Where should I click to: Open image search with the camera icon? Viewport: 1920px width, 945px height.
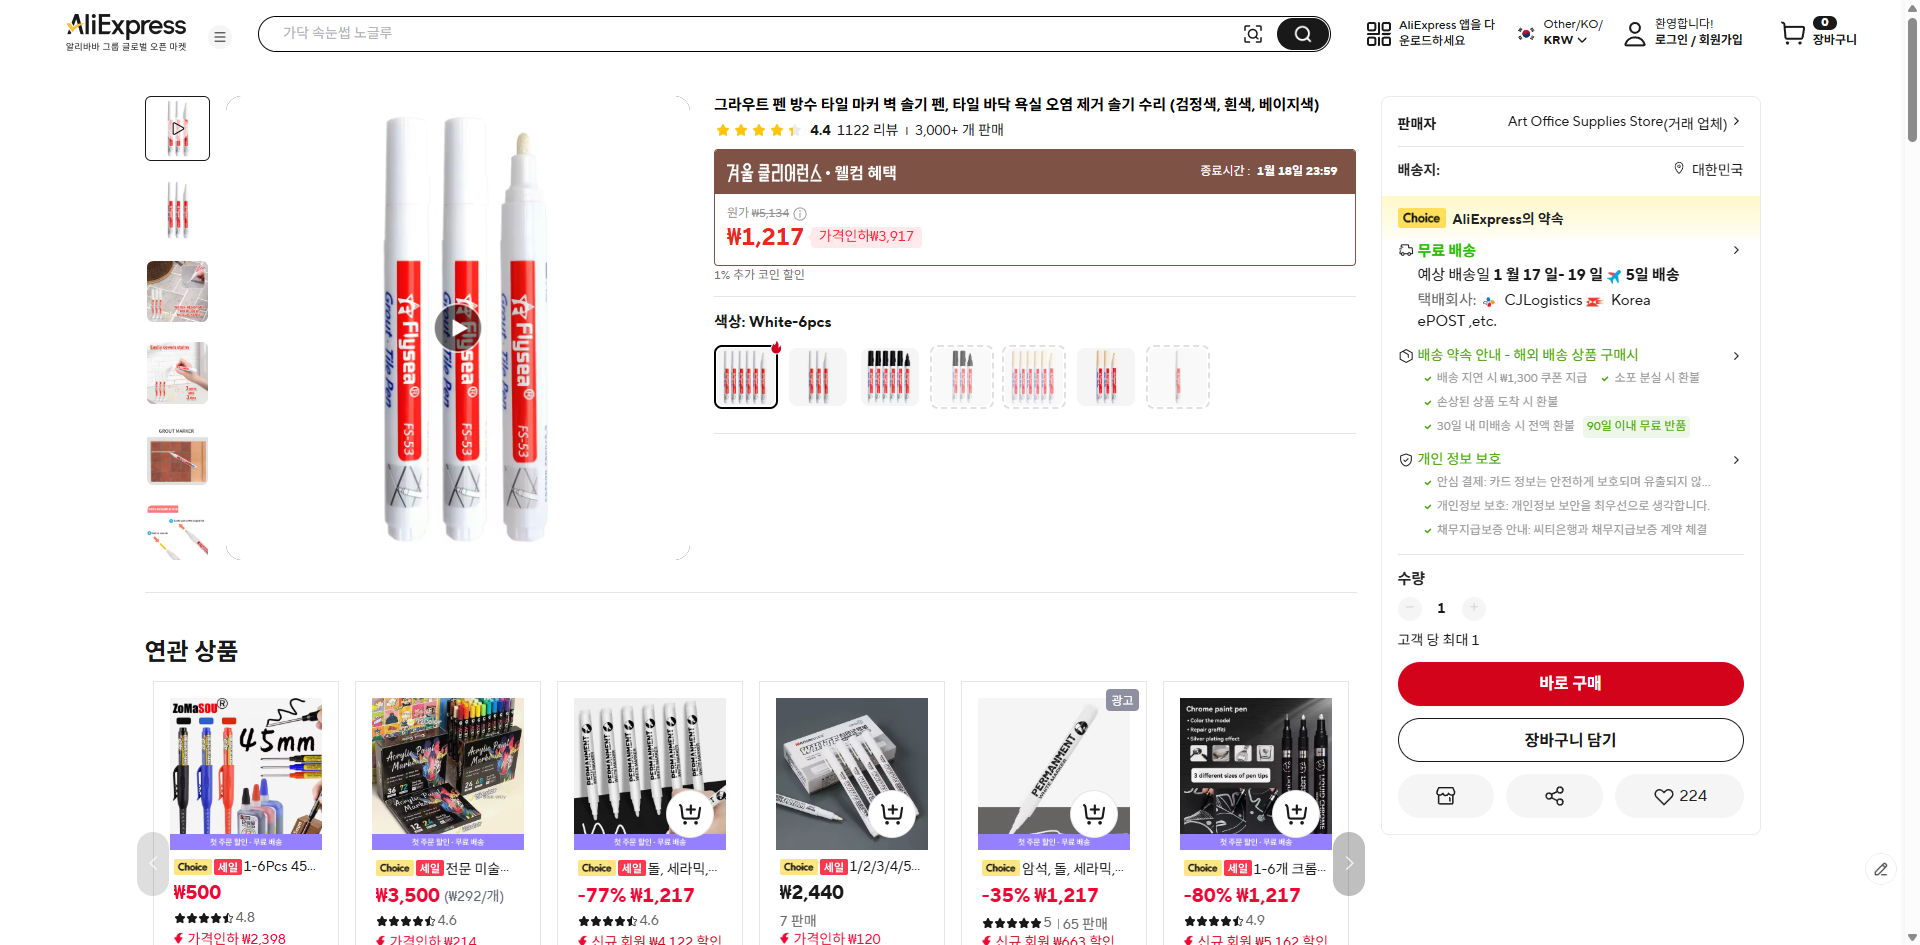tap(1253, 33)
